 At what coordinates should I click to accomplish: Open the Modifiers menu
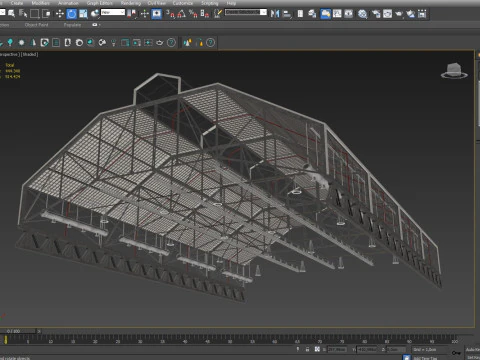(x=40, y=3)
